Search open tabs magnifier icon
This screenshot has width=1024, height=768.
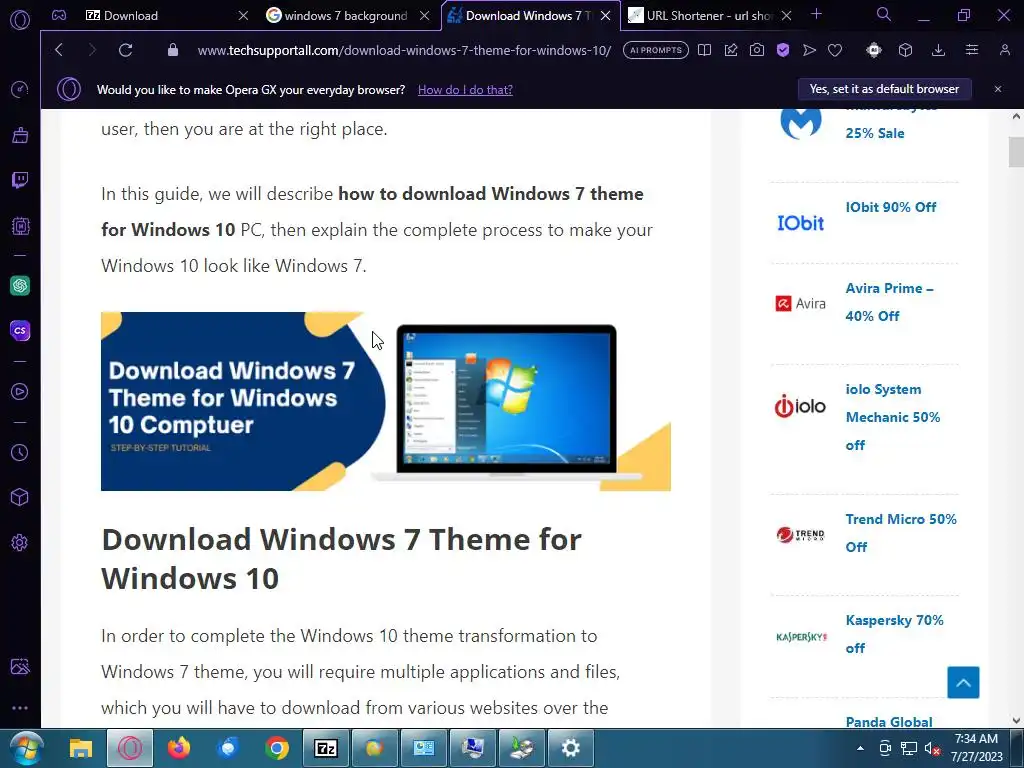tap(884, 15)
